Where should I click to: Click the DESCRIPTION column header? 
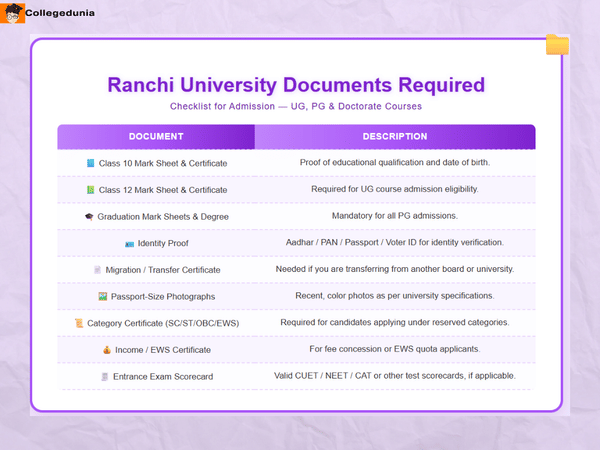395,137
